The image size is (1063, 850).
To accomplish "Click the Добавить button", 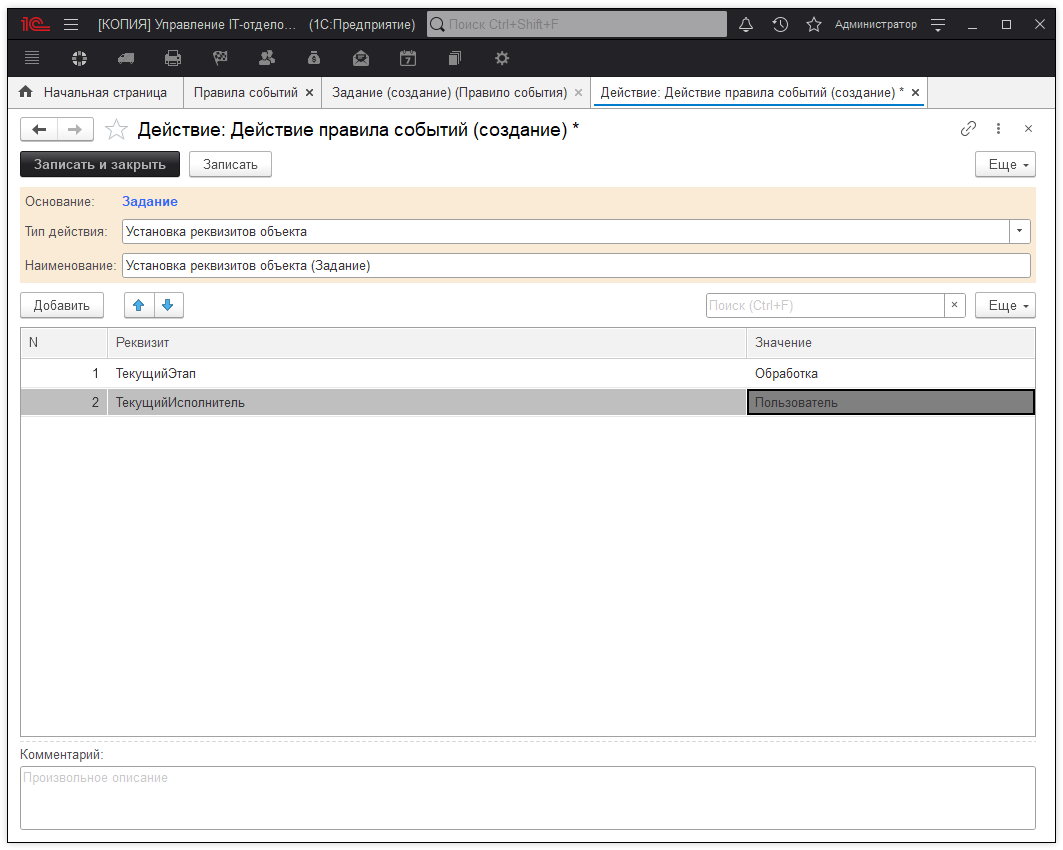I will coord(62,305).
